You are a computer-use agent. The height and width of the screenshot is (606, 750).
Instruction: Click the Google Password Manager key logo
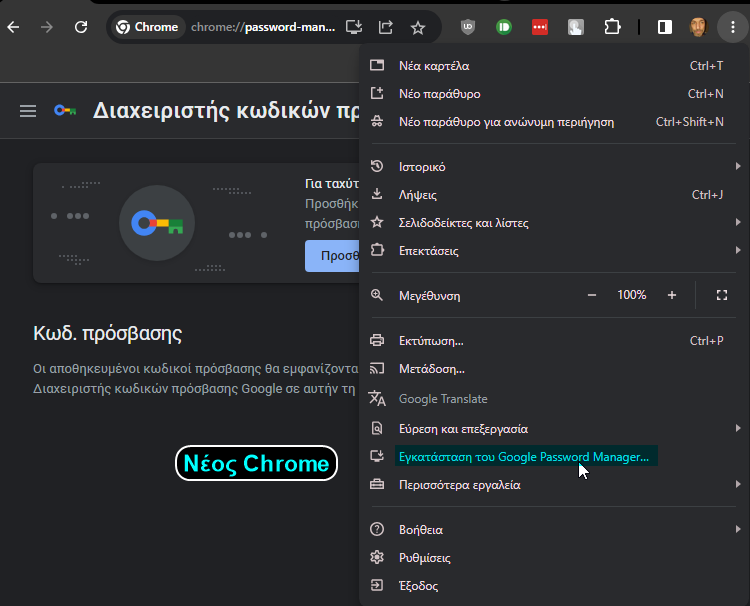point(65,111)
